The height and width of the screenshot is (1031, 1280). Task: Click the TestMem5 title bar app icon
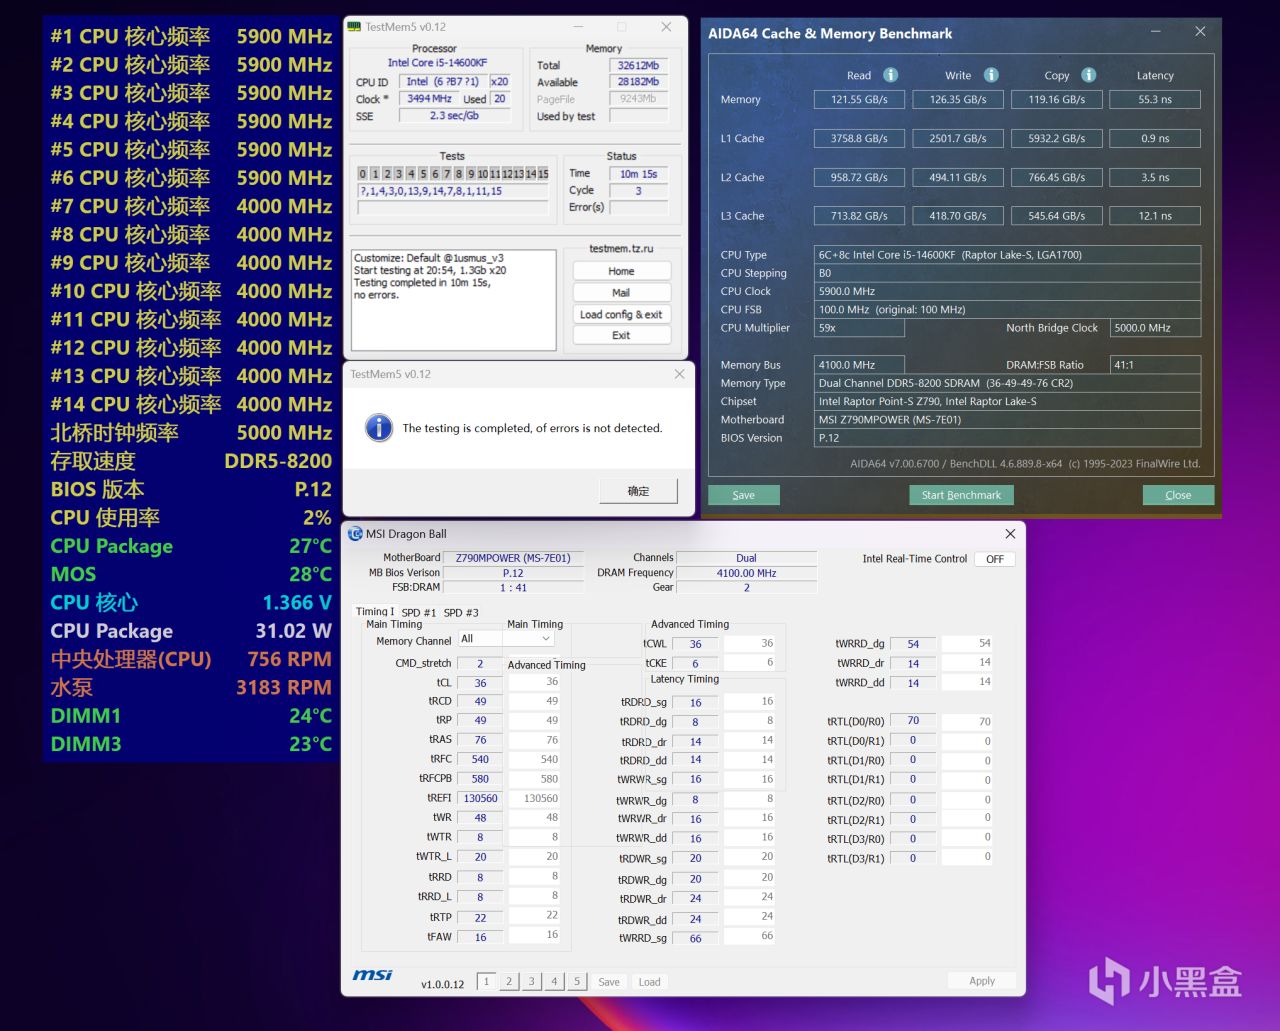pos(354,27)
